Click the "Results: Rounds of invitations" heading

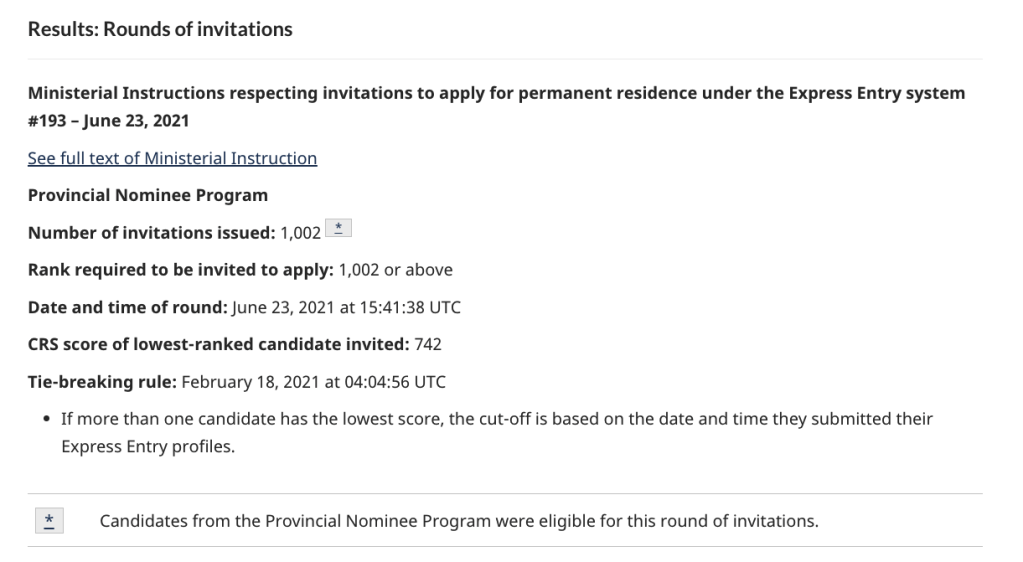(x=160, y=29)
